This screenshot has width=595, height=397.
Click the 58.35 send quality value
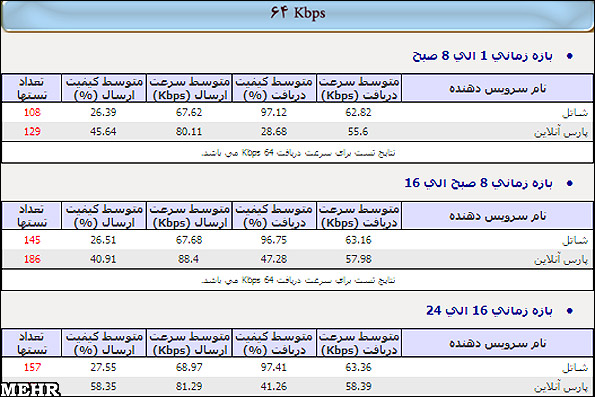[x=103, y=386]
